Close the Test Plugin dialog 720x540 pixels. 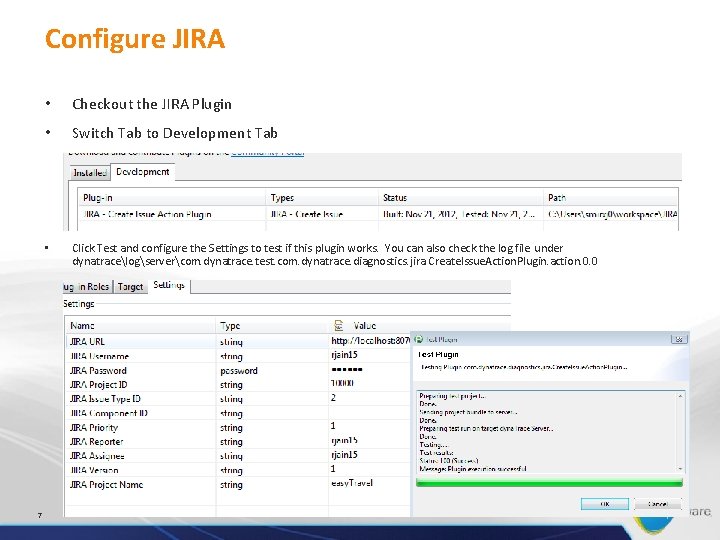click(x=679, y=339)
